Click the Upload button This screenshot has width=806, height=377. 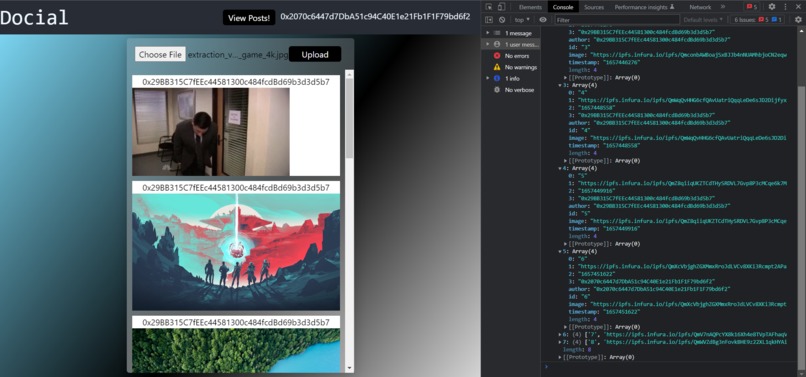point(315,54)
